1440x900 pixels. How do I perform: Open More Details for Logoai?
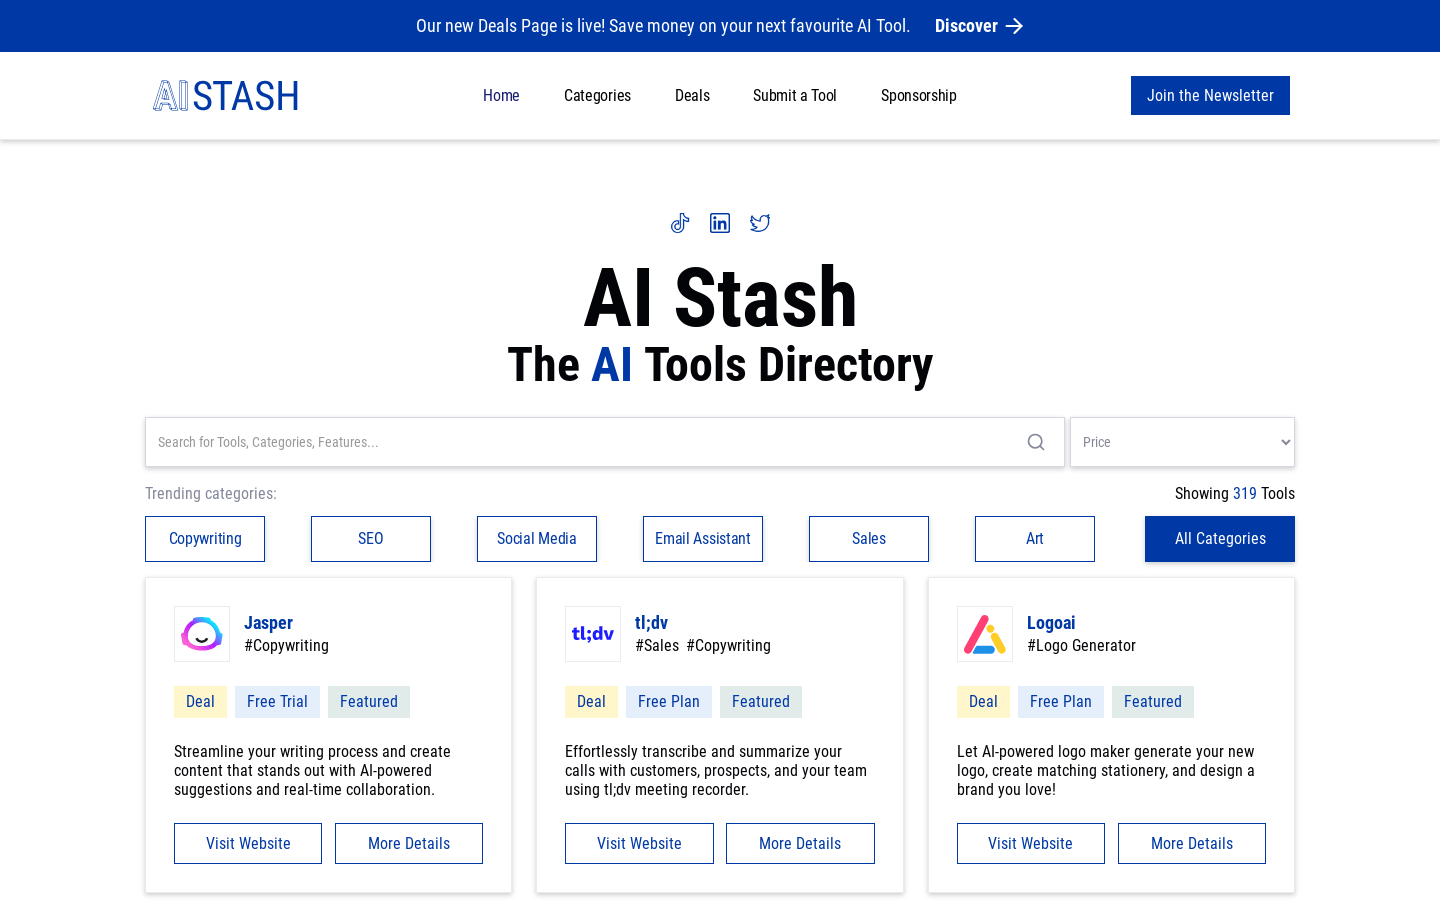pos(1192,844)
